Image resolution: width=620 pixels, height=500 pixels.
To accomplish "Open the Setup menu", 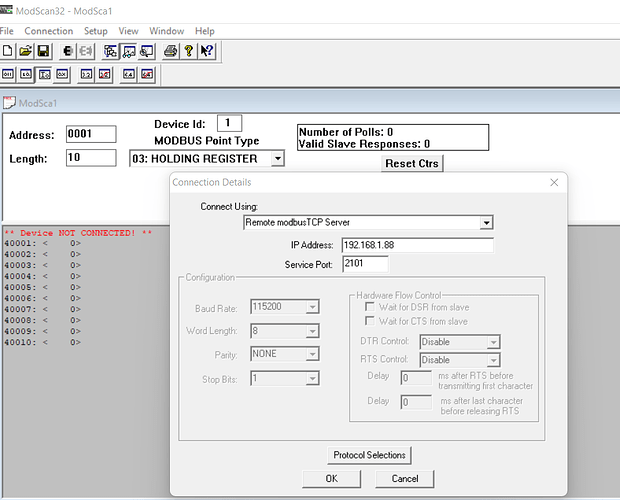I will pos(96,31).
